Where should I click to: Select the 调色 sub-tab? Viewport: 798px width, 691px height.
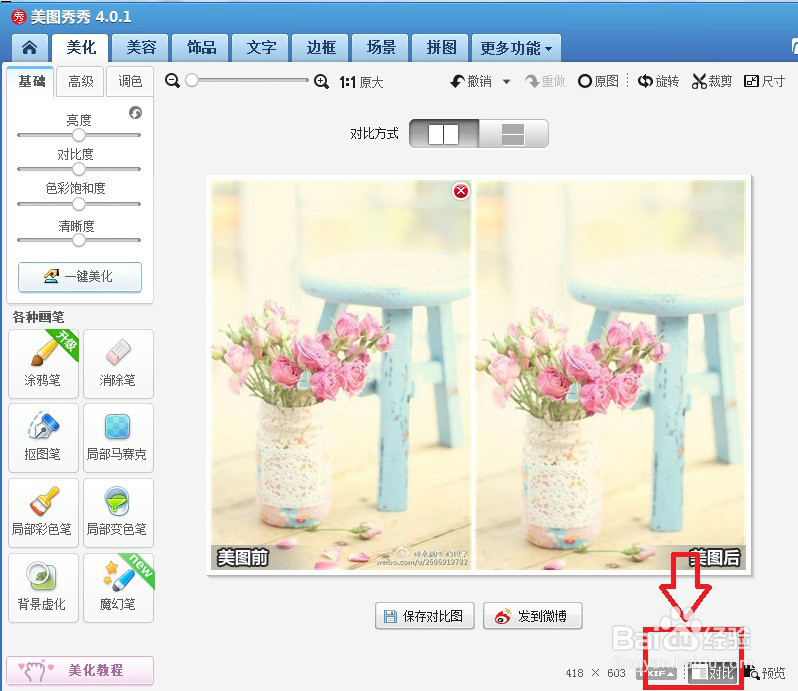(x=130, y=81)
